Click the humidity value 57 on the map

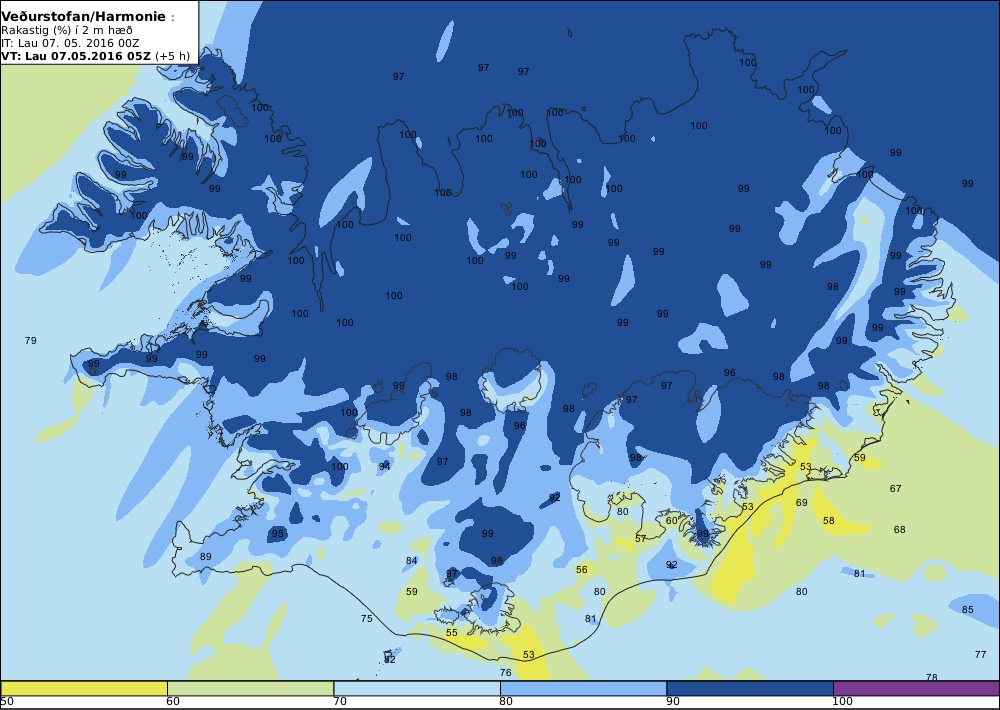pyautogui.click(x=640, y=539)
